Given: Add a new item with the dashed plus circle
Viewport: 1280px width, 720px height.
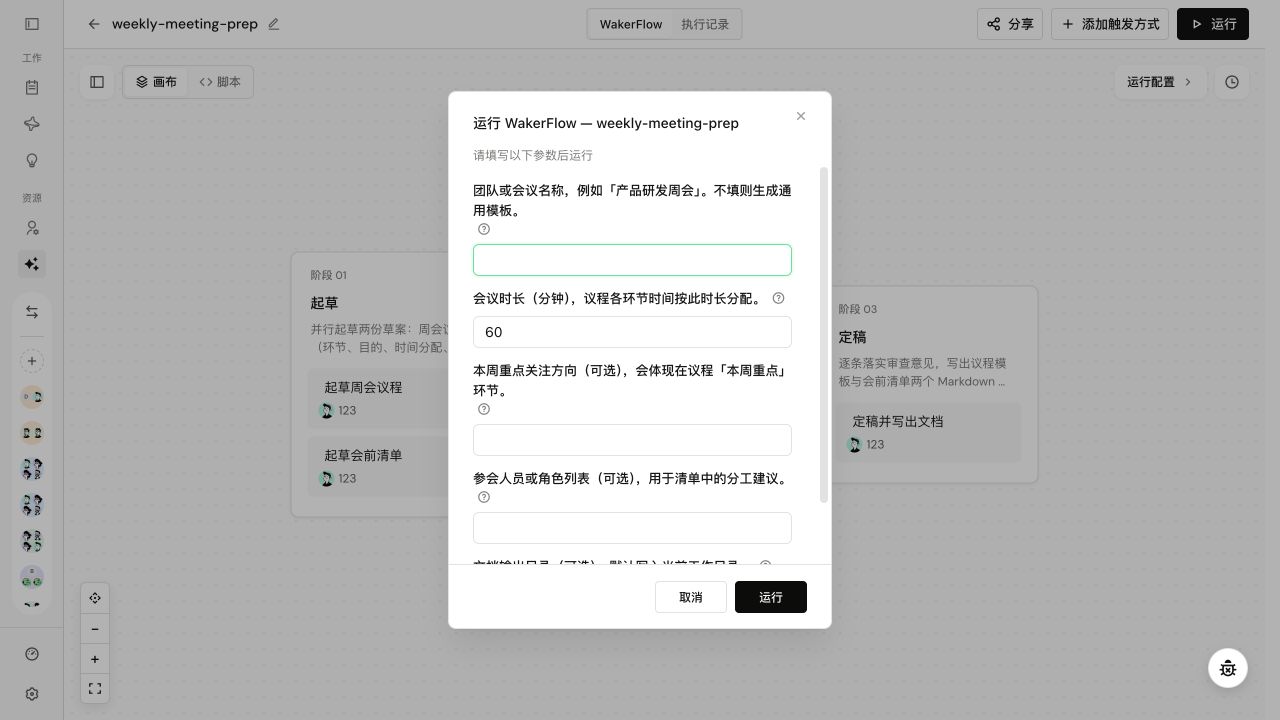Looking at the screenshot, I should pyautogui.click(x=32, y=361).
